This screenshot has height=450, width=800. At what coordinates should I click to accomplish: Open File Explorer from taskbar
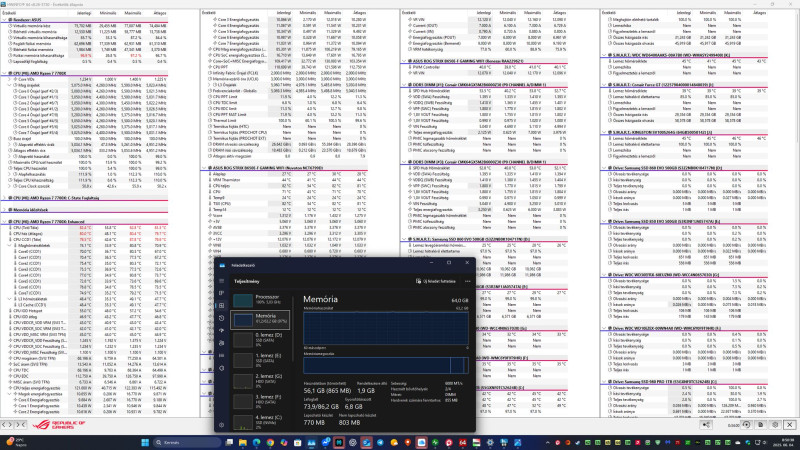[x=243, y=442]
